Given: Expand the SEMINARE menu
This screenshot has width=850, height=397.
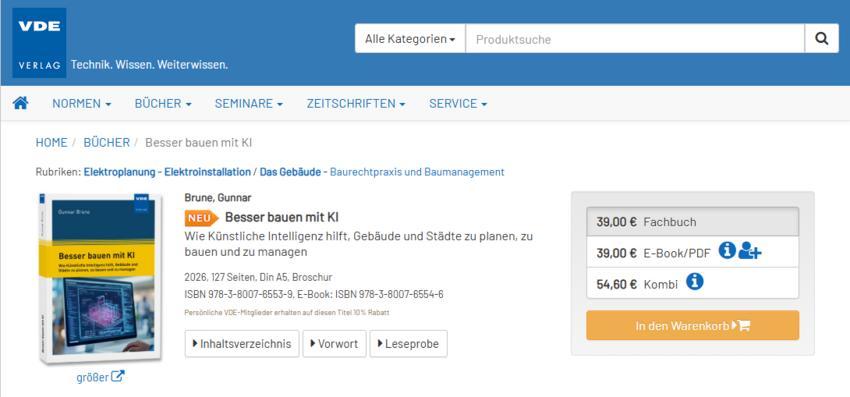Looking at the screenshot, I should [248, 104].
